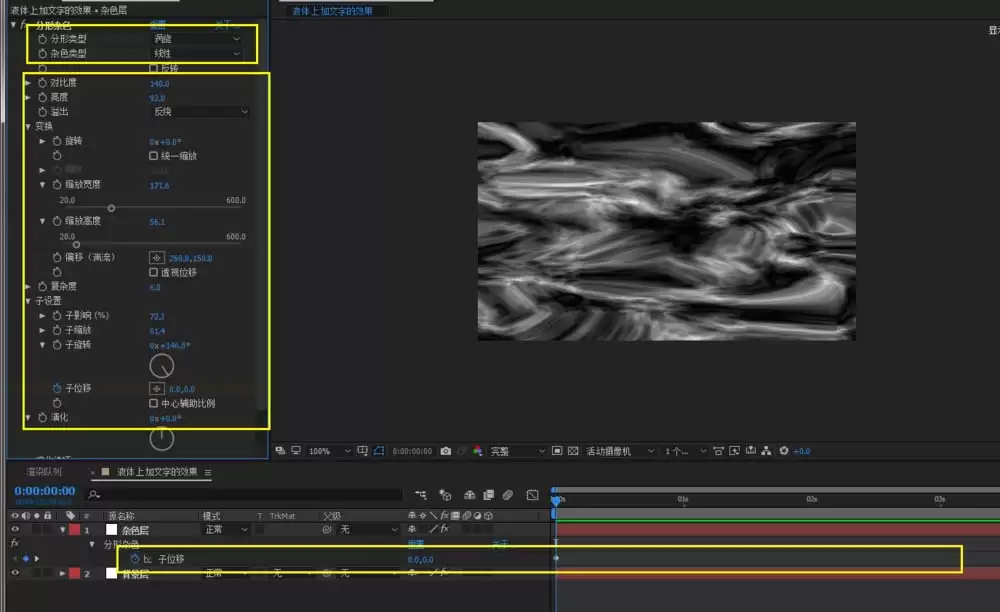Click the timeline layer search field
1000x612 pixels.
pos(244,495)
